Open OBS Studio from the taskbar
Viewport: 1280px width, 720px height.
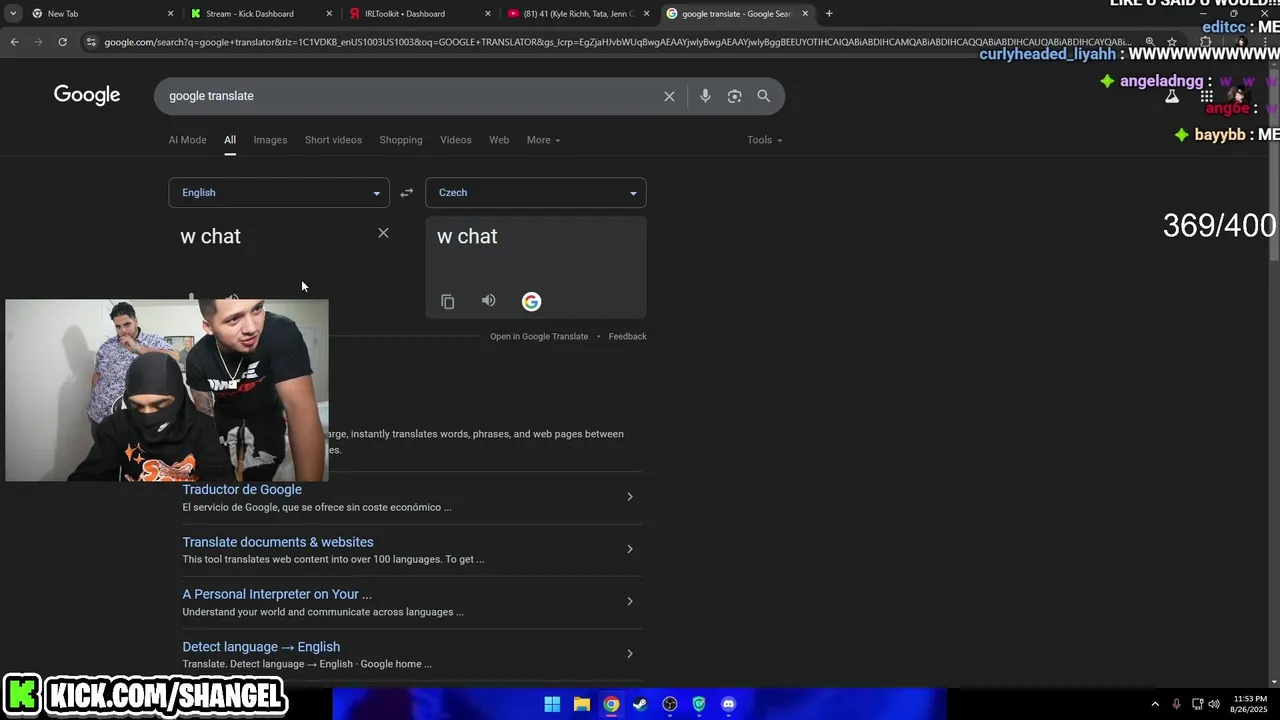click(x=670, y=704)
